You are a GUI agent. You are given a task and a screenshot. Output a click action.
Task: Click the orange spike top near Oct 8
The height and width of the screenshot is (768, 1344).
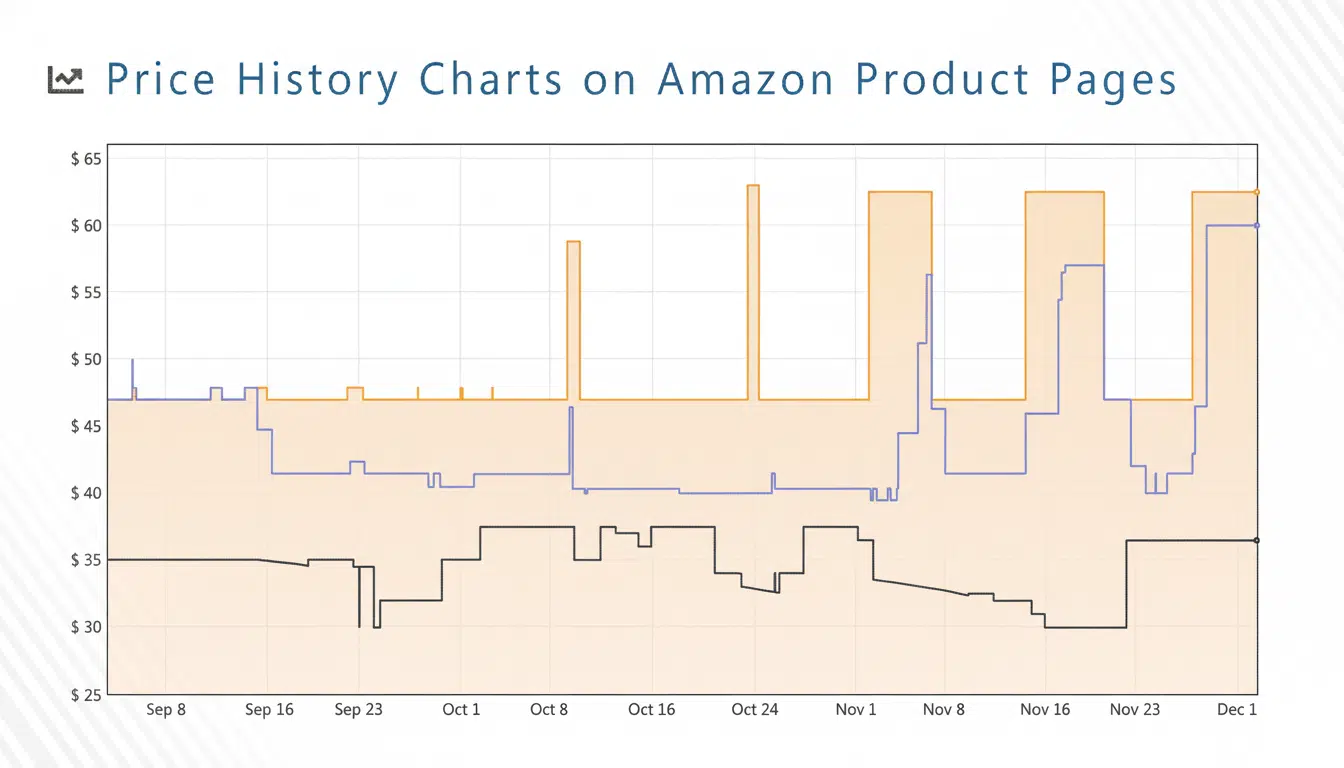573,243
